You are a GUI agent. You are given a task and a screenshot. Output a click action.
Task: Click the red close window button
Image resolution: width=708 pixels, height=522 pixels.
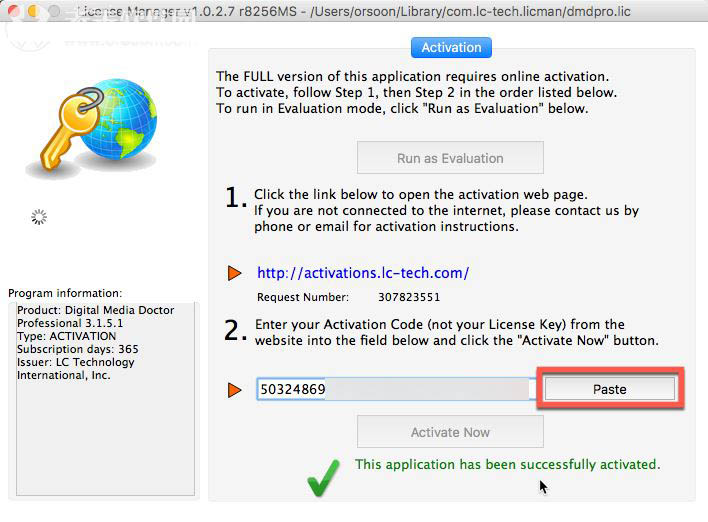tap(14, 11)
